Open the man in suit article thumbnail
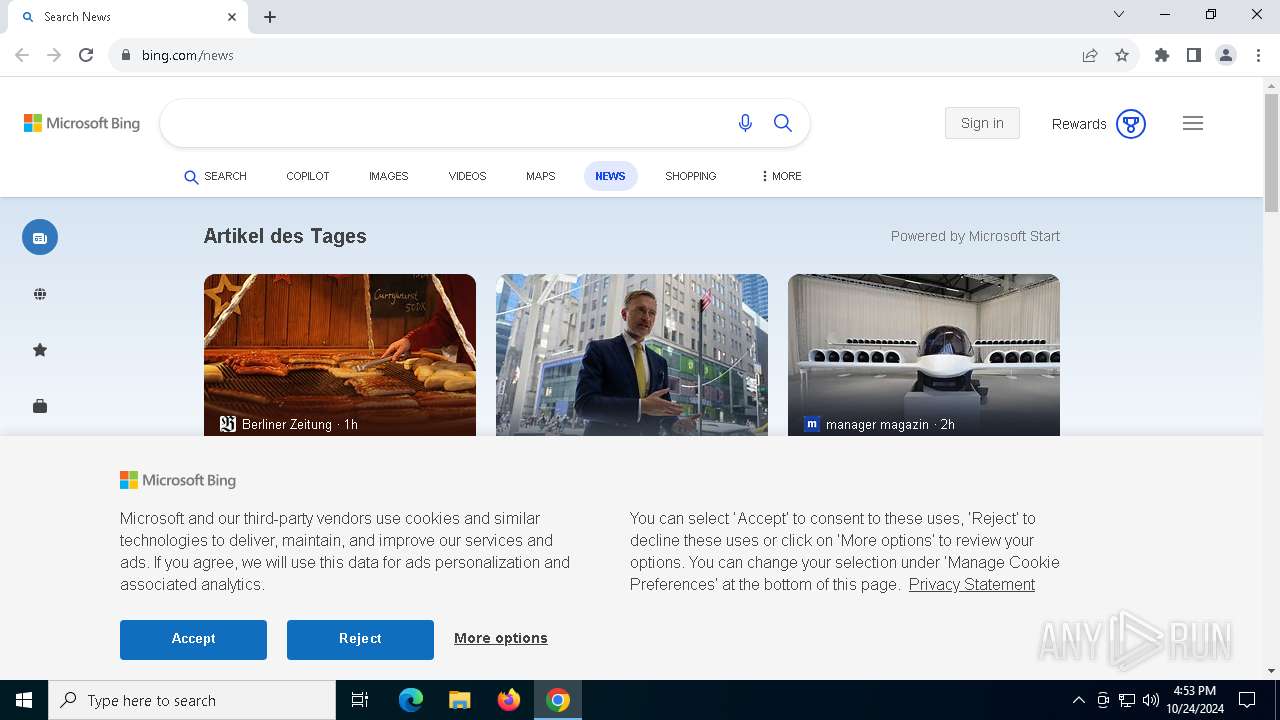This screenshot has height=720, width=1280. (632, 355)
